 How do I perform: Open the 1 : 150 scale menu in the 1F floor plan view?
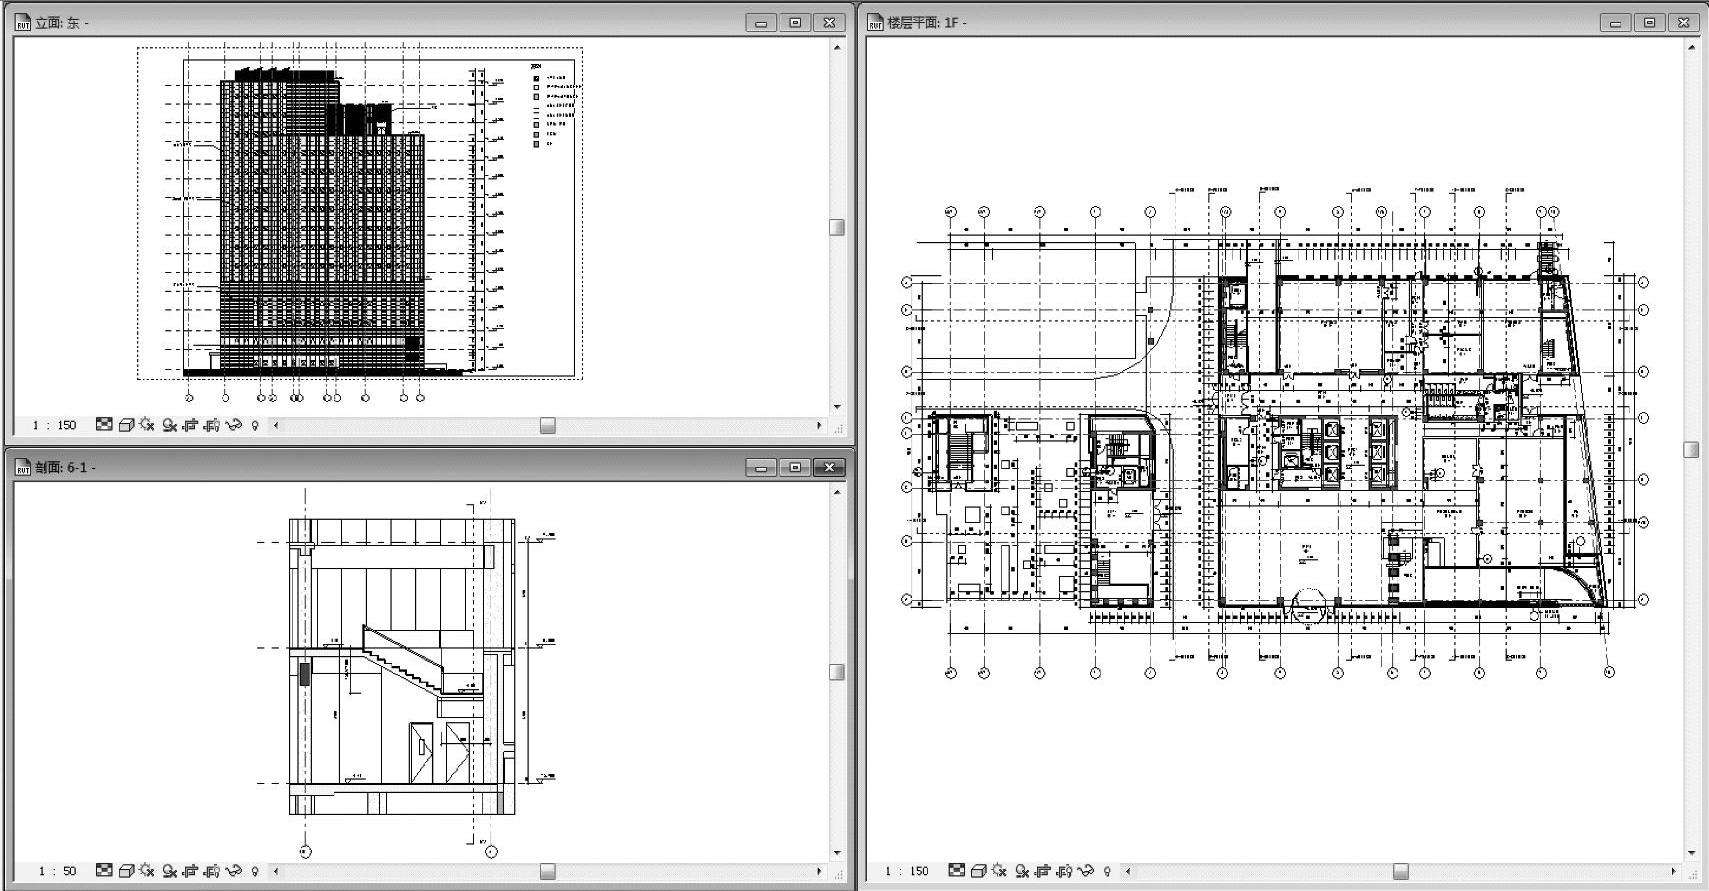click(x=906, y=871)
